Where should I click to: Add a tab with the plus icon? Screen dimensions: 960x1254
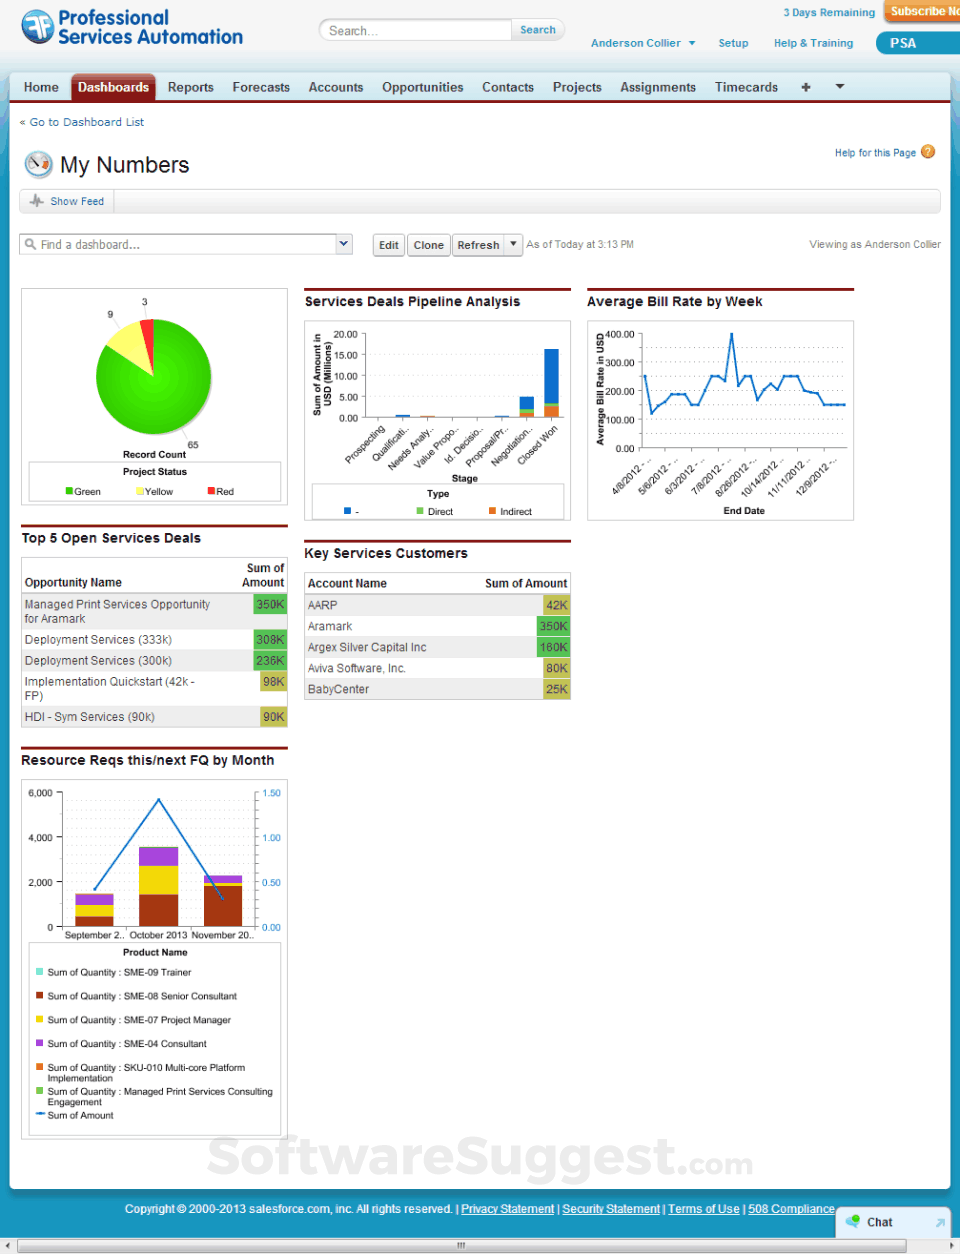806,87
